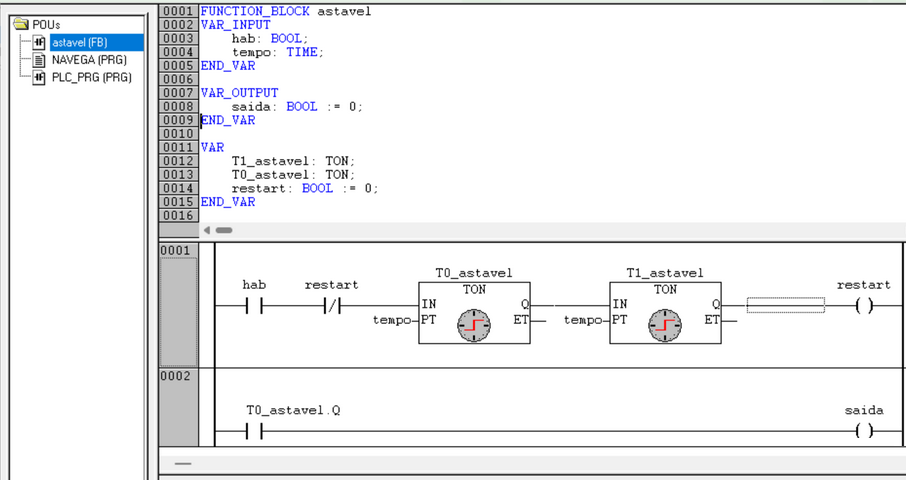Click the T1_astavel timer clock icon
Image resolution: width=906 pixels, height=480 pixels.
(664, 325)
